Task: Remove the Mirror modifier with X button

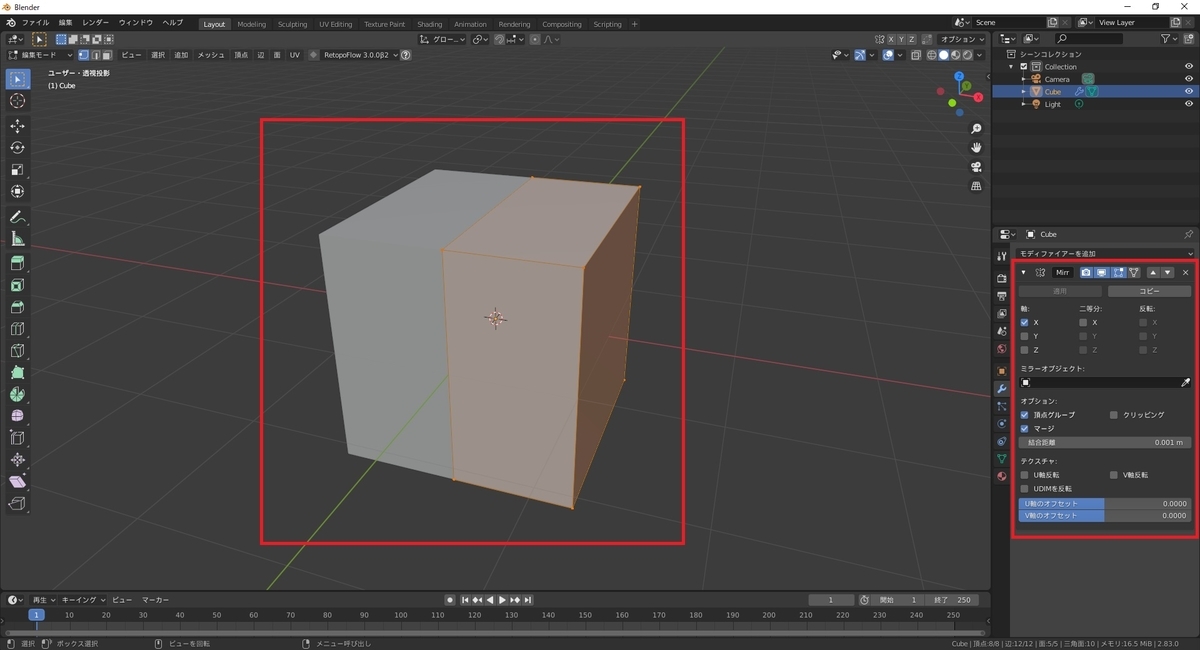Action: pos(1186,272)
